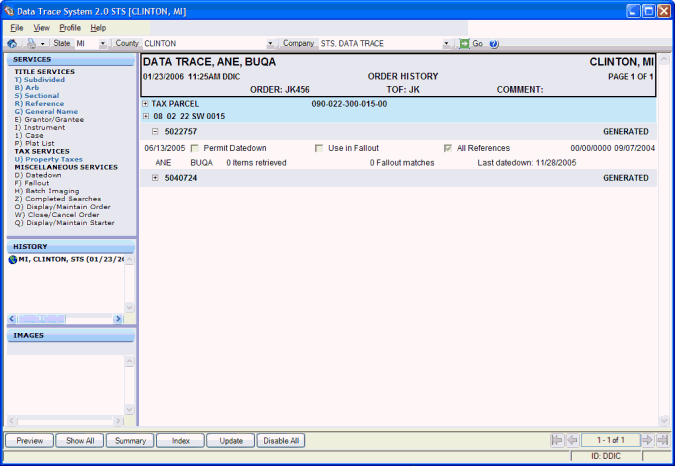Toggle the All References checkbox
The height and width of the screenshot is (466, 675).
(x=448, y=148)
